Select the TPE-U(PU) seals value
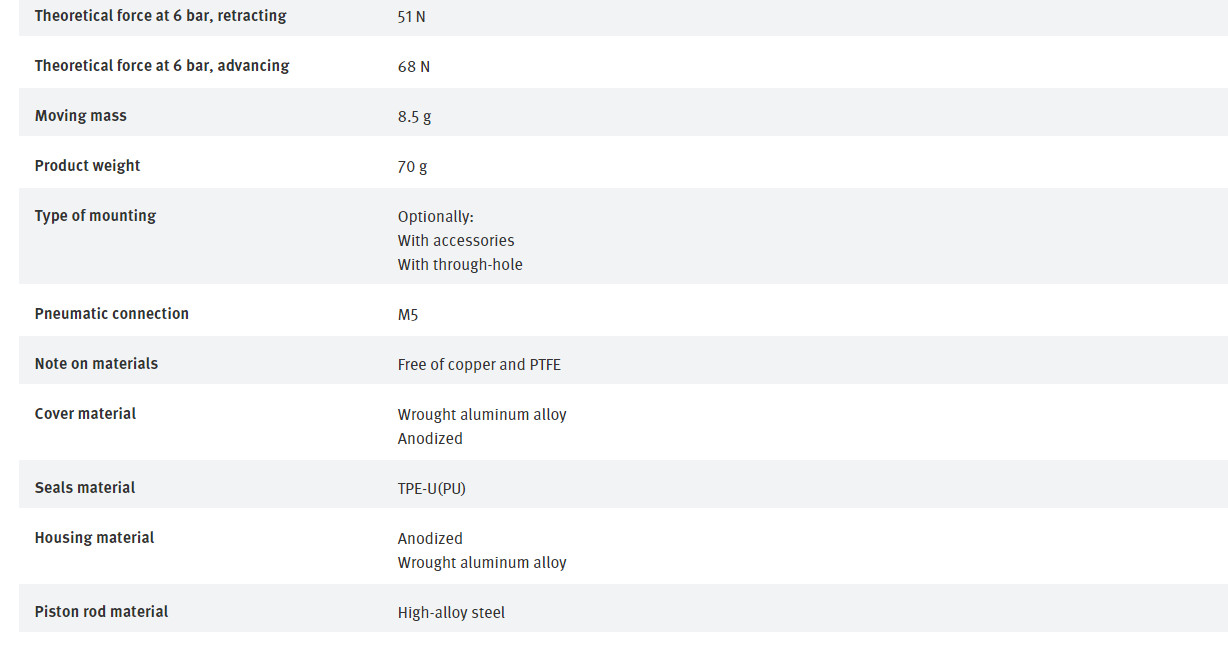Image resolution: width=1228 pixels, height=646 pixels. pyautogui.click(x=431, y=489)
